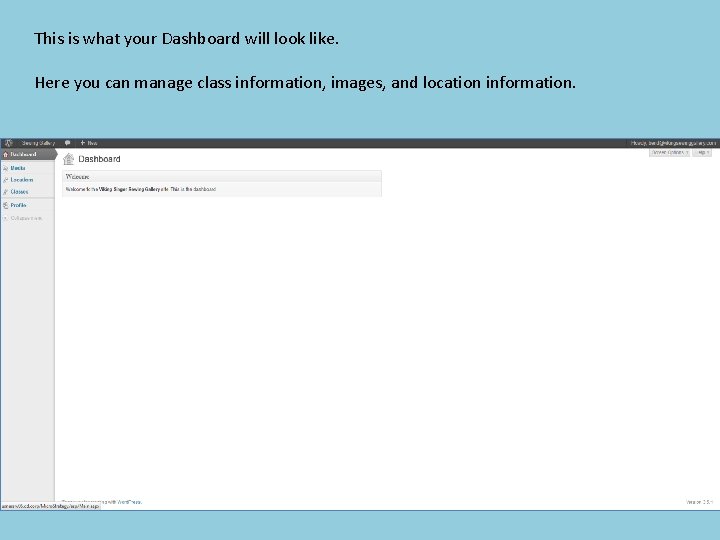Select Dashboard in the sidebar menu
The image size is (720, 540).
tap(28, 154)
